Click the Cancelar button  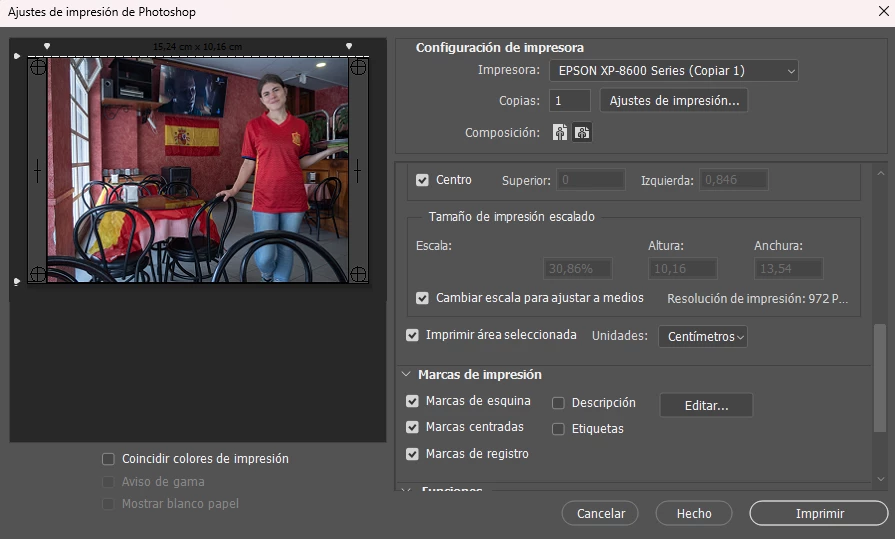[600, 513]
